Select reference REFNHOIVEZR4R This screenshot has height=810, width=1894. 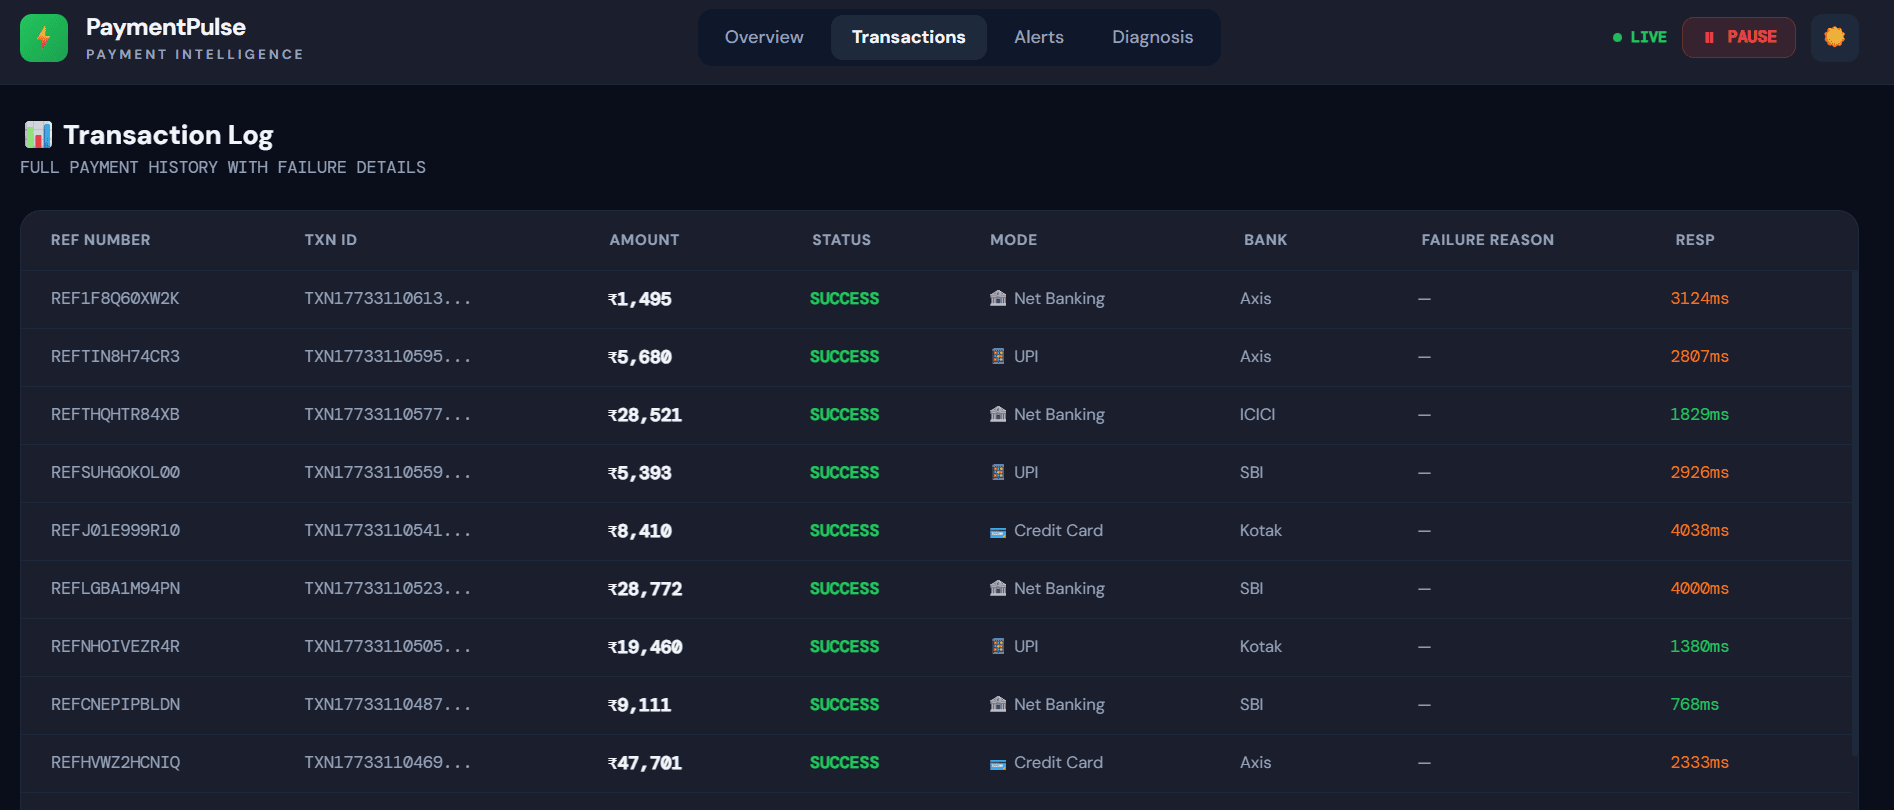115,646
